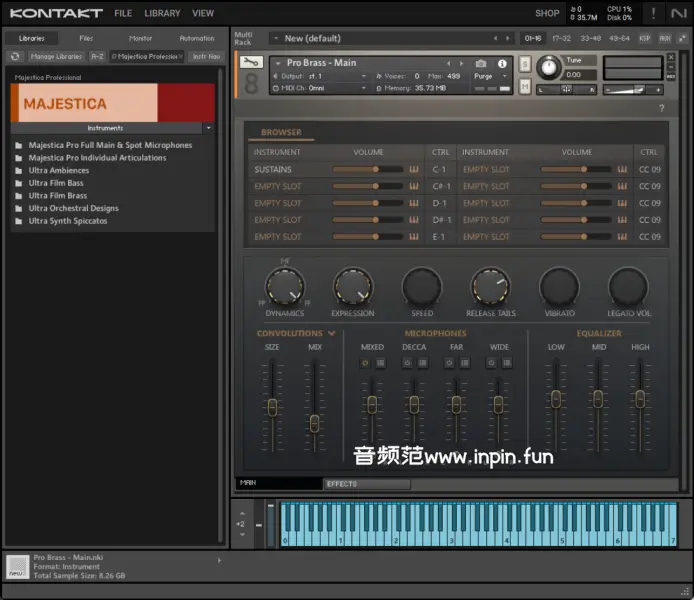This screenshot has height=600, width=694.
Task: Click the Majestica library search field
Action: 147,57
